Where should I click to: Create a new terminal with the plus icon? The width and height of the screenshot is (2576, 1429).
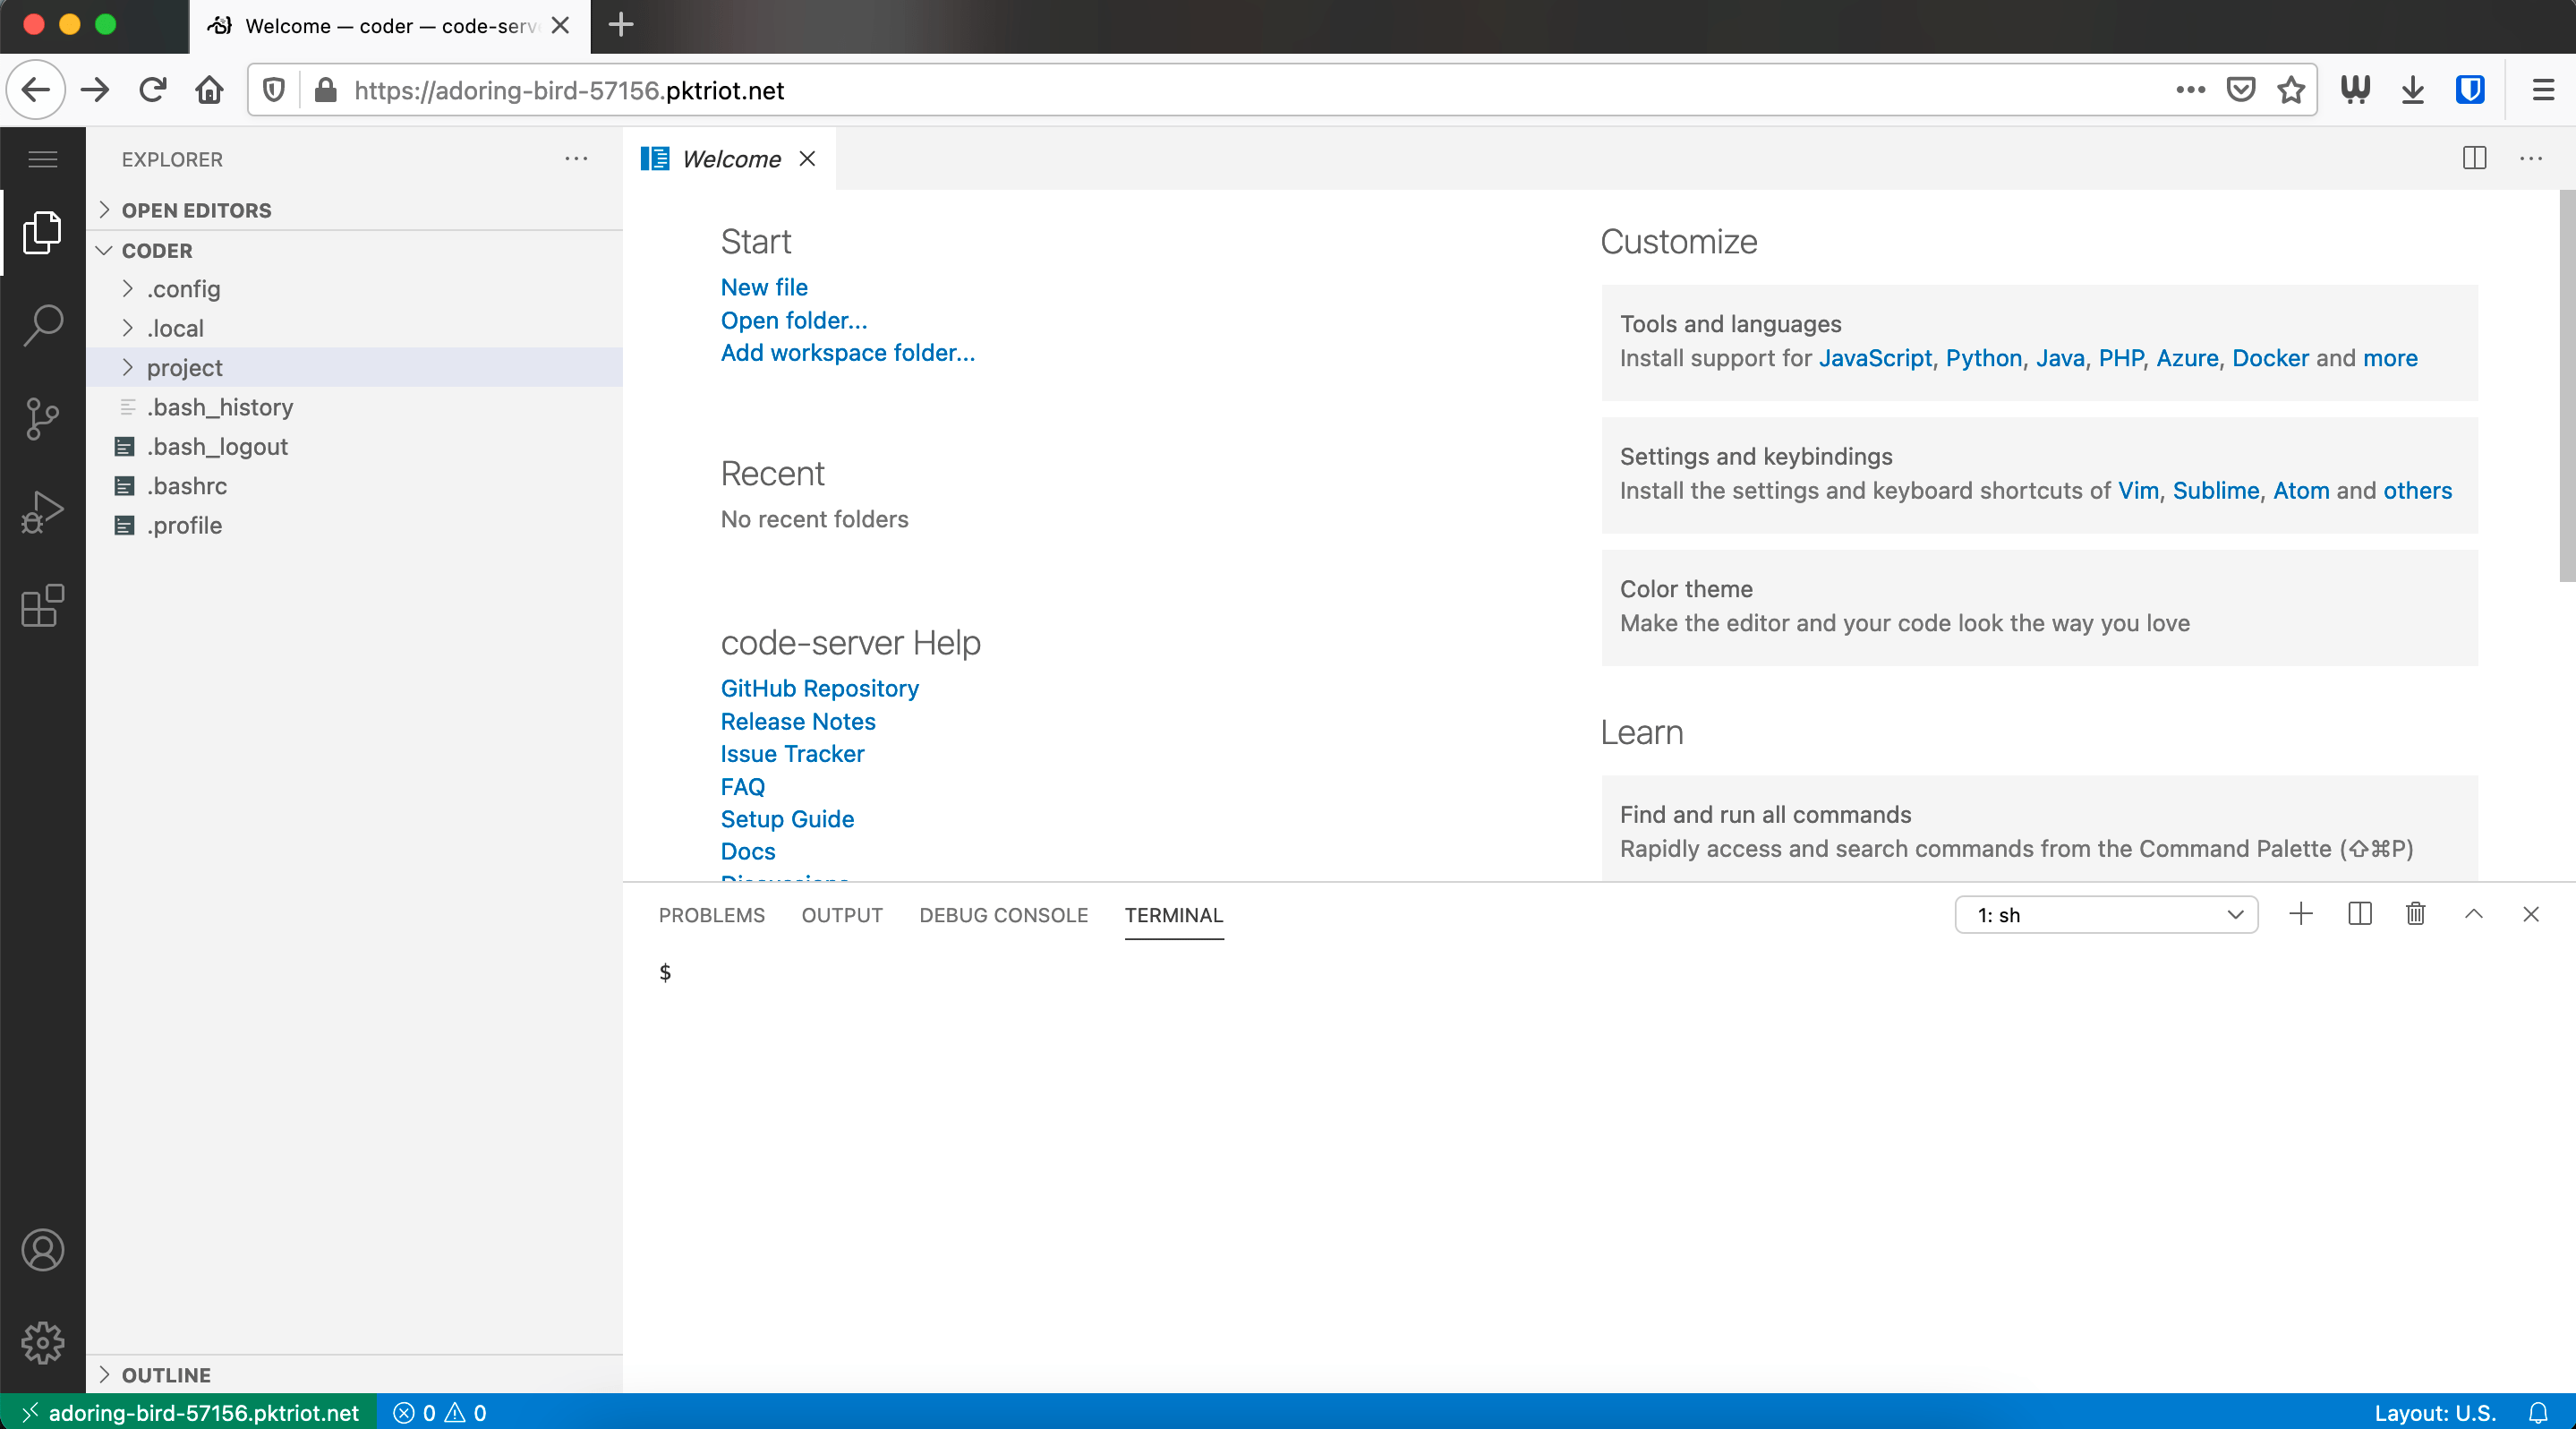tap(2301, 914)
